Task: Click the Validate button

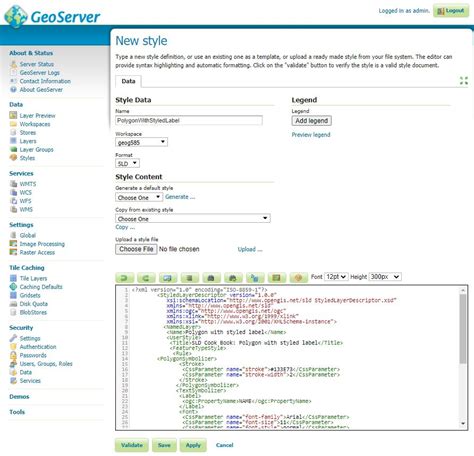Action: [x=132, y=445]
